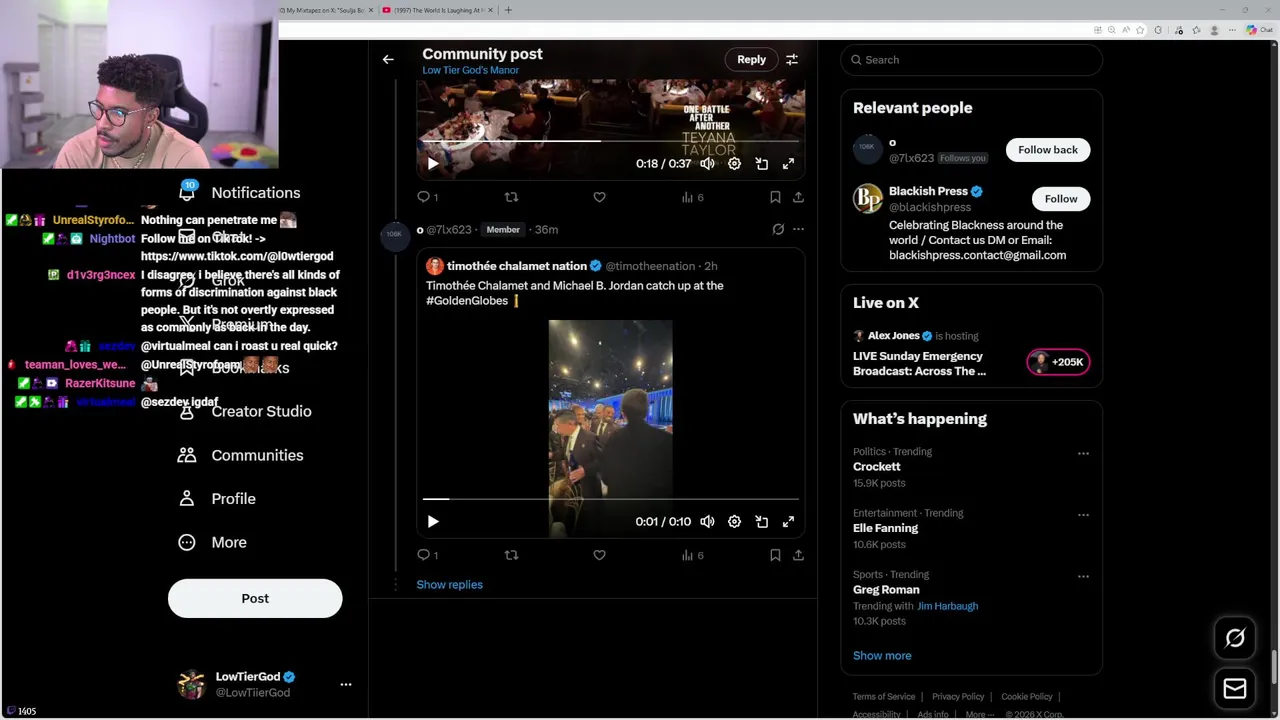
Task: Open more options for Greg Roman trend
Action: [x=1083, y=577]
